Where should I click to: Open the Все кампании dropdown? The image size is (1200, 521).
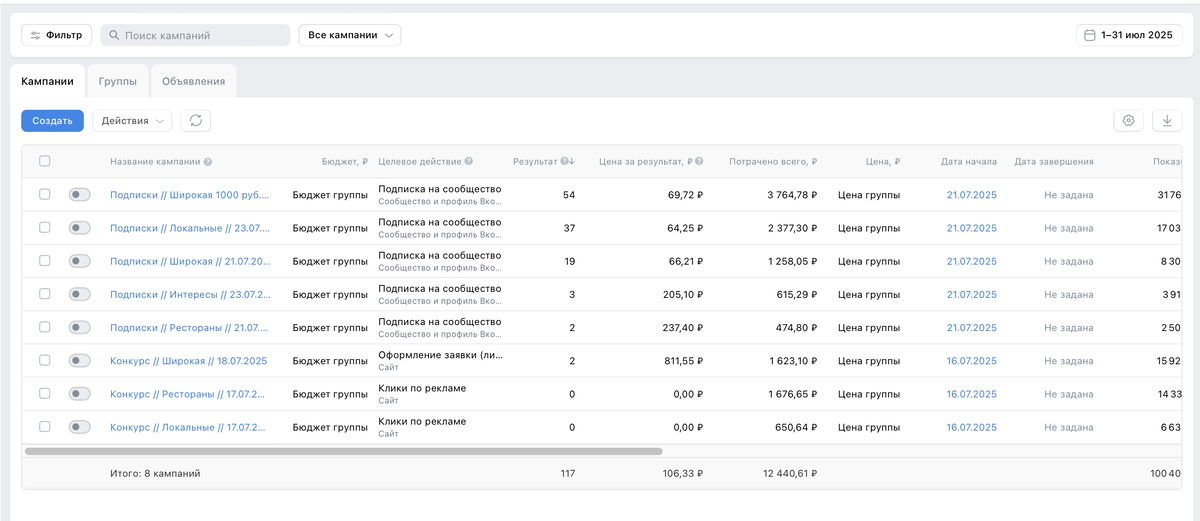coord(349,35)
